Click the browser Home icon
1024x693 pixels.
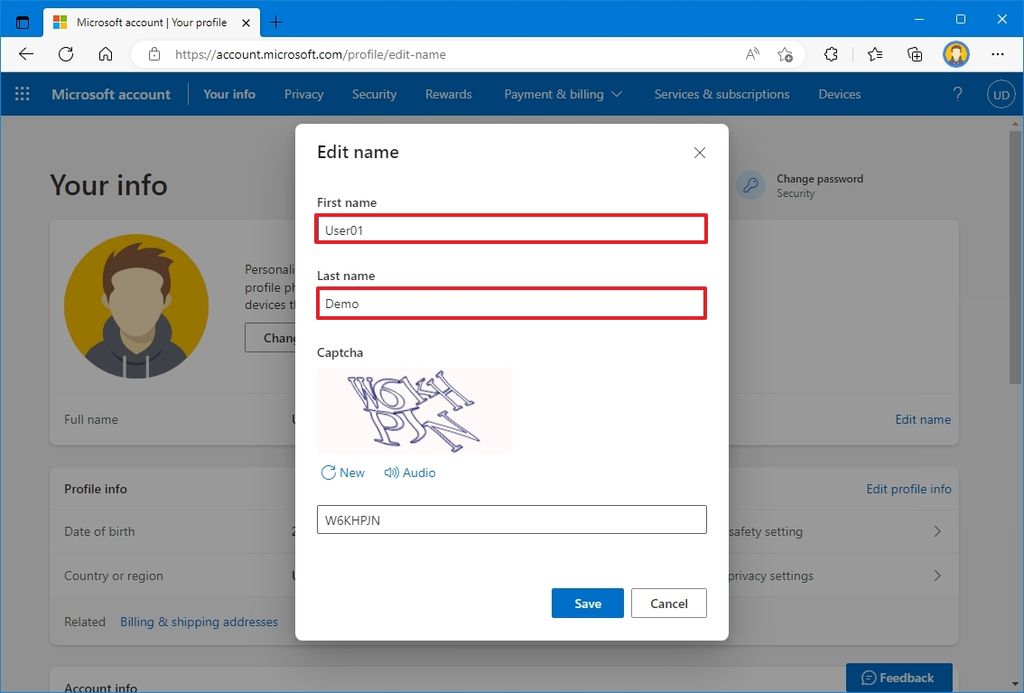106,55
